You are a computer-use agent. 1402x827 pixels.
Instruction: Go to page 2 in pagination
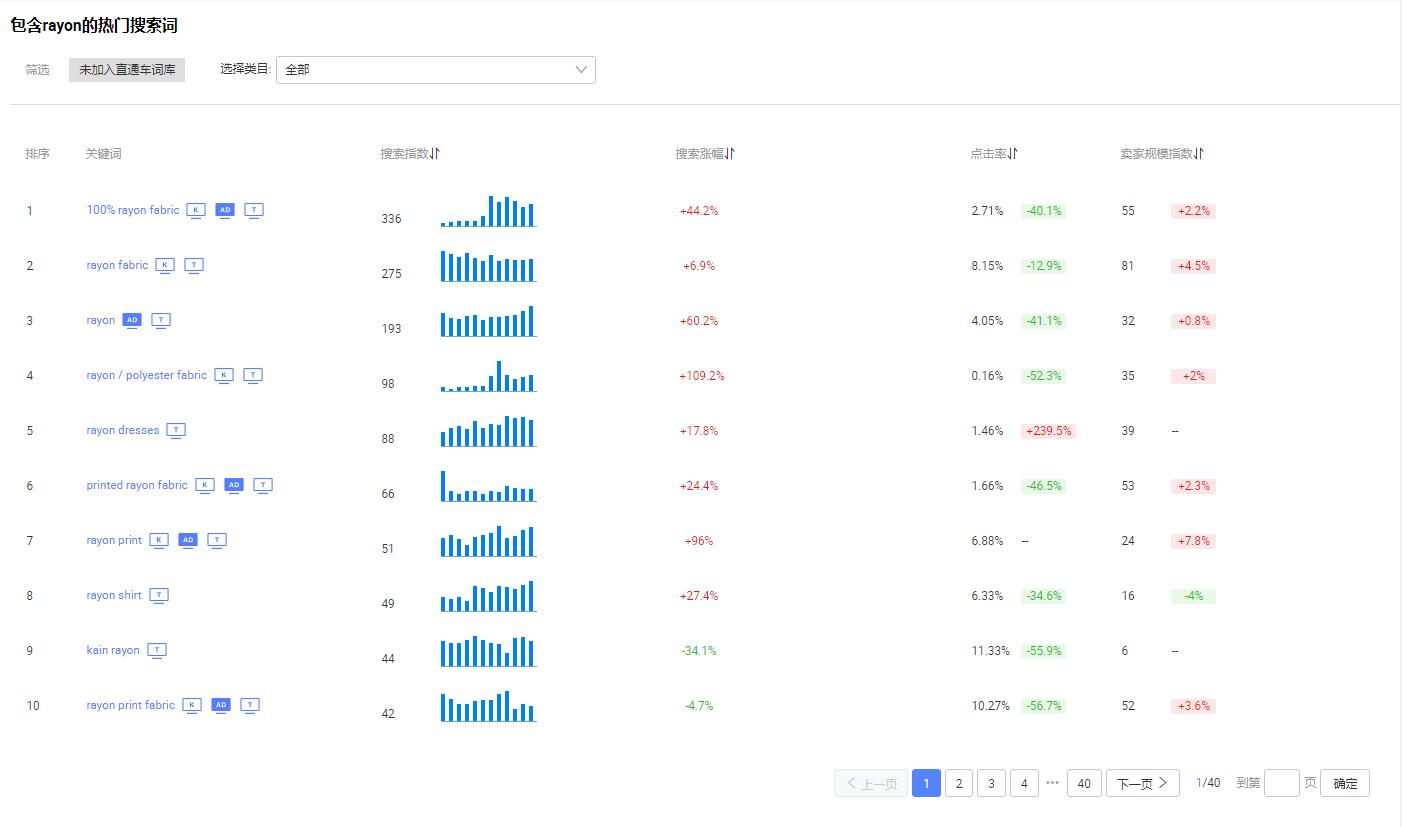958,783
